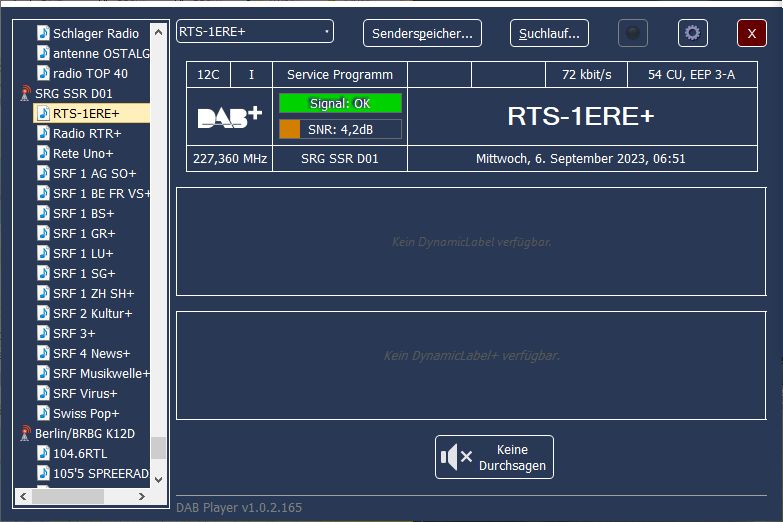This screenshot has height=522, width=783.
Task: Click the vertical scrollbar thumb
Action: coord(158,448)
